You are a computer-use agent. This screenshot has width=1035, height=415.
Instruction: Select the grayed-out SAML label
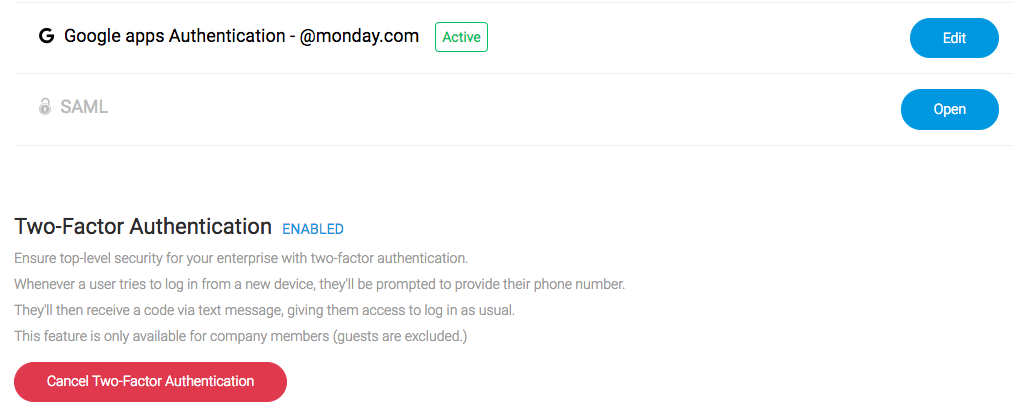[x=84, y=107]
